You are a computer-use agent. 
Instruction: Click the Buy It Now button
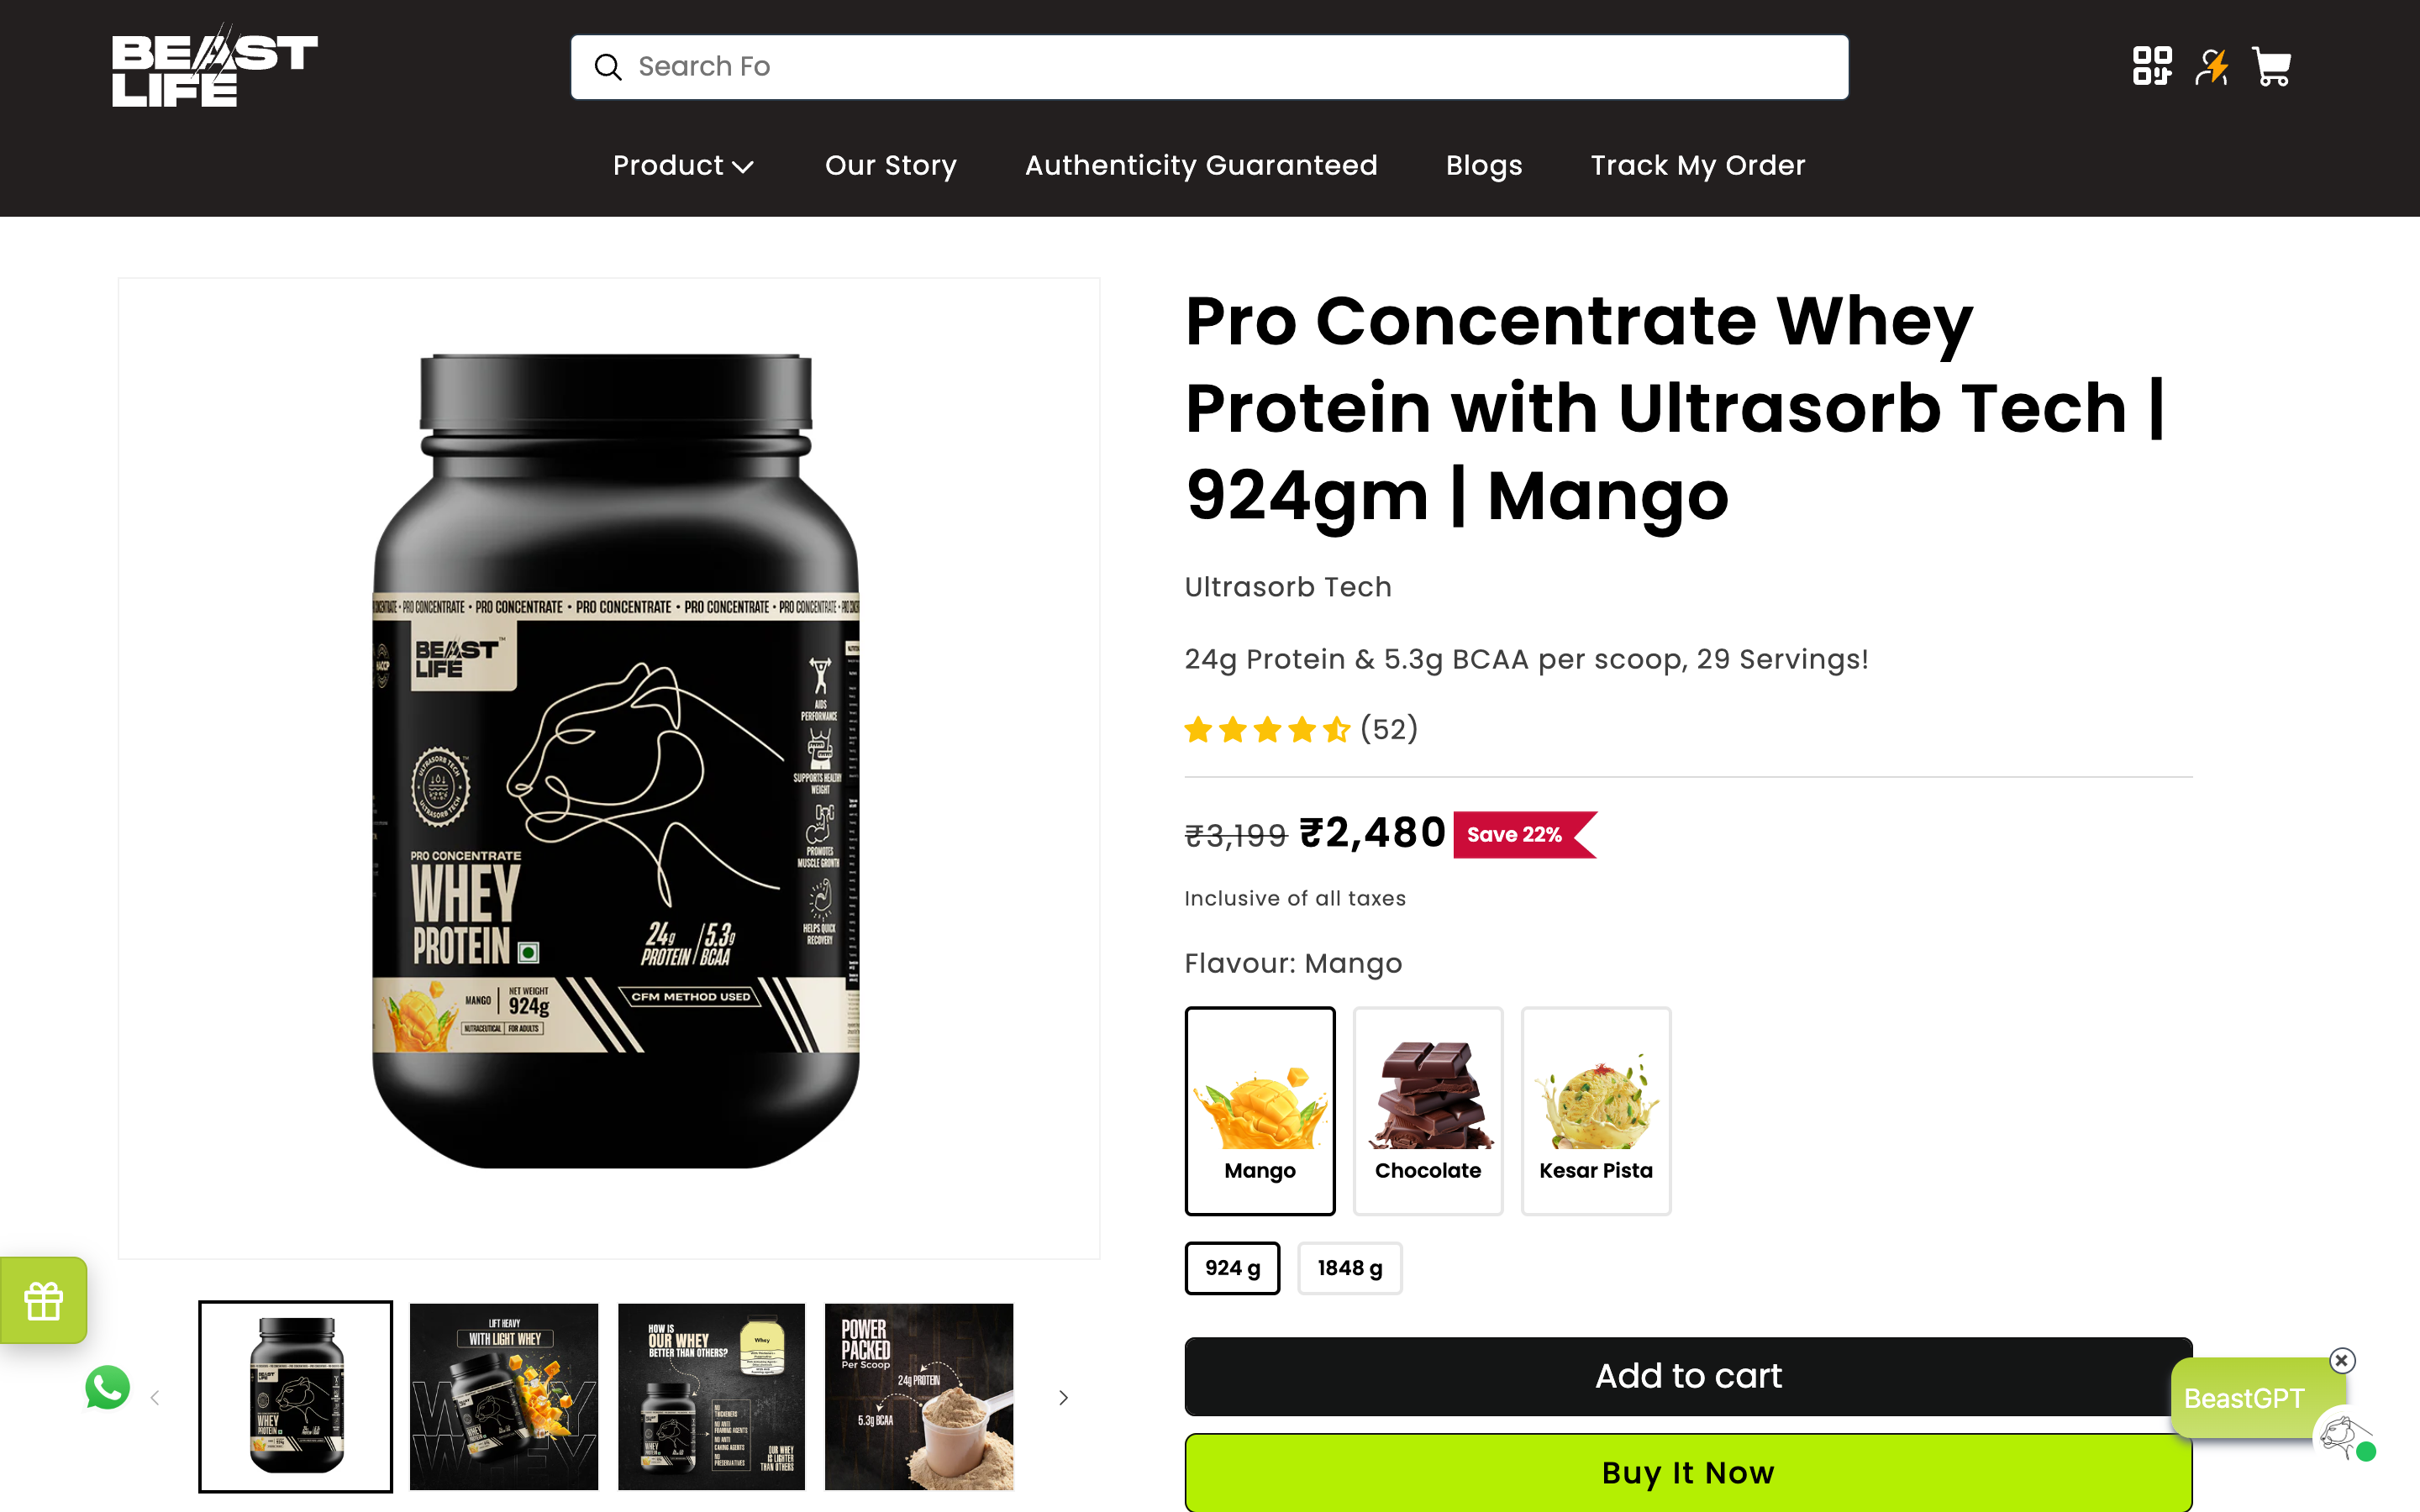tap(1688, 1472)
